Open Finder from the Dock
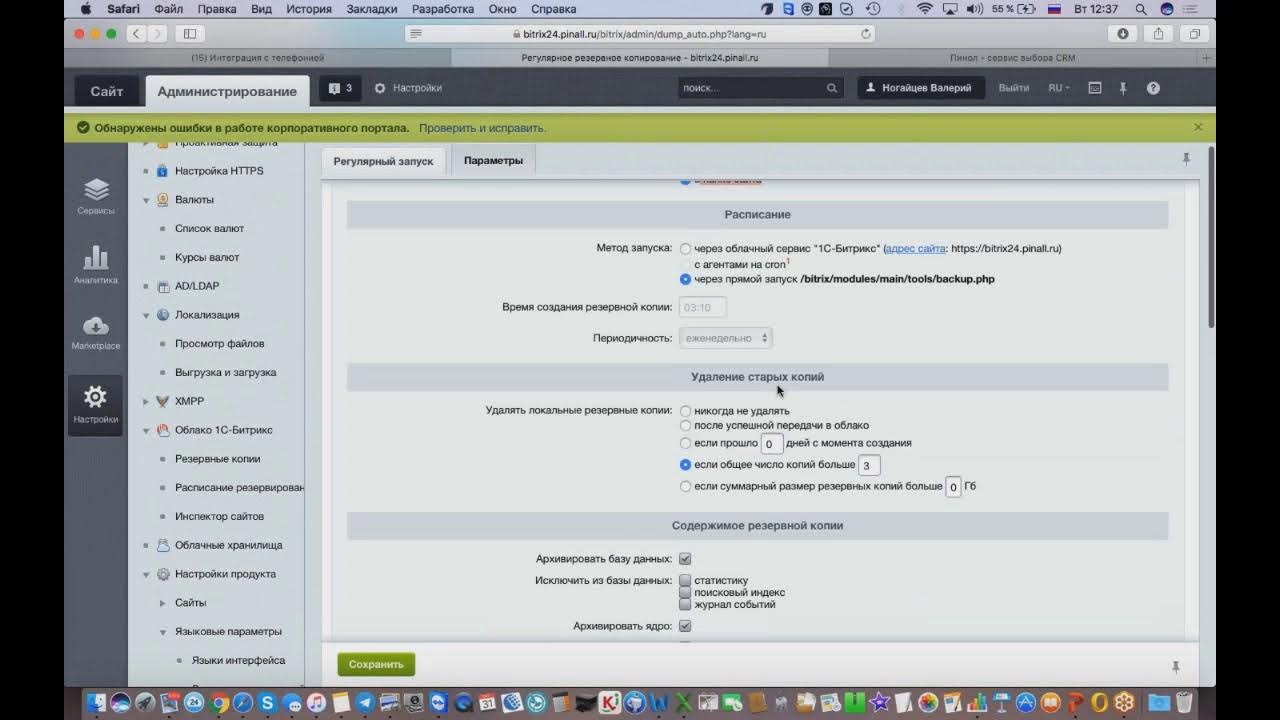The width and height of the screenshot is (1280, 720). point(98,702)
